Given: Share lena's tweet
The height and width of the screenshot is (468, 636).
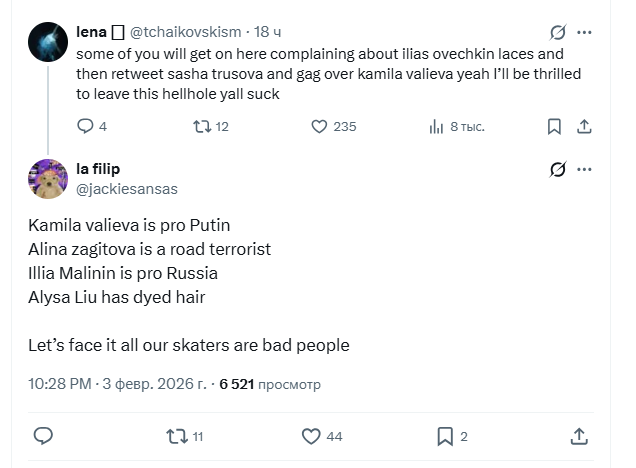Looking at the screenshot, I should (585, 126).
